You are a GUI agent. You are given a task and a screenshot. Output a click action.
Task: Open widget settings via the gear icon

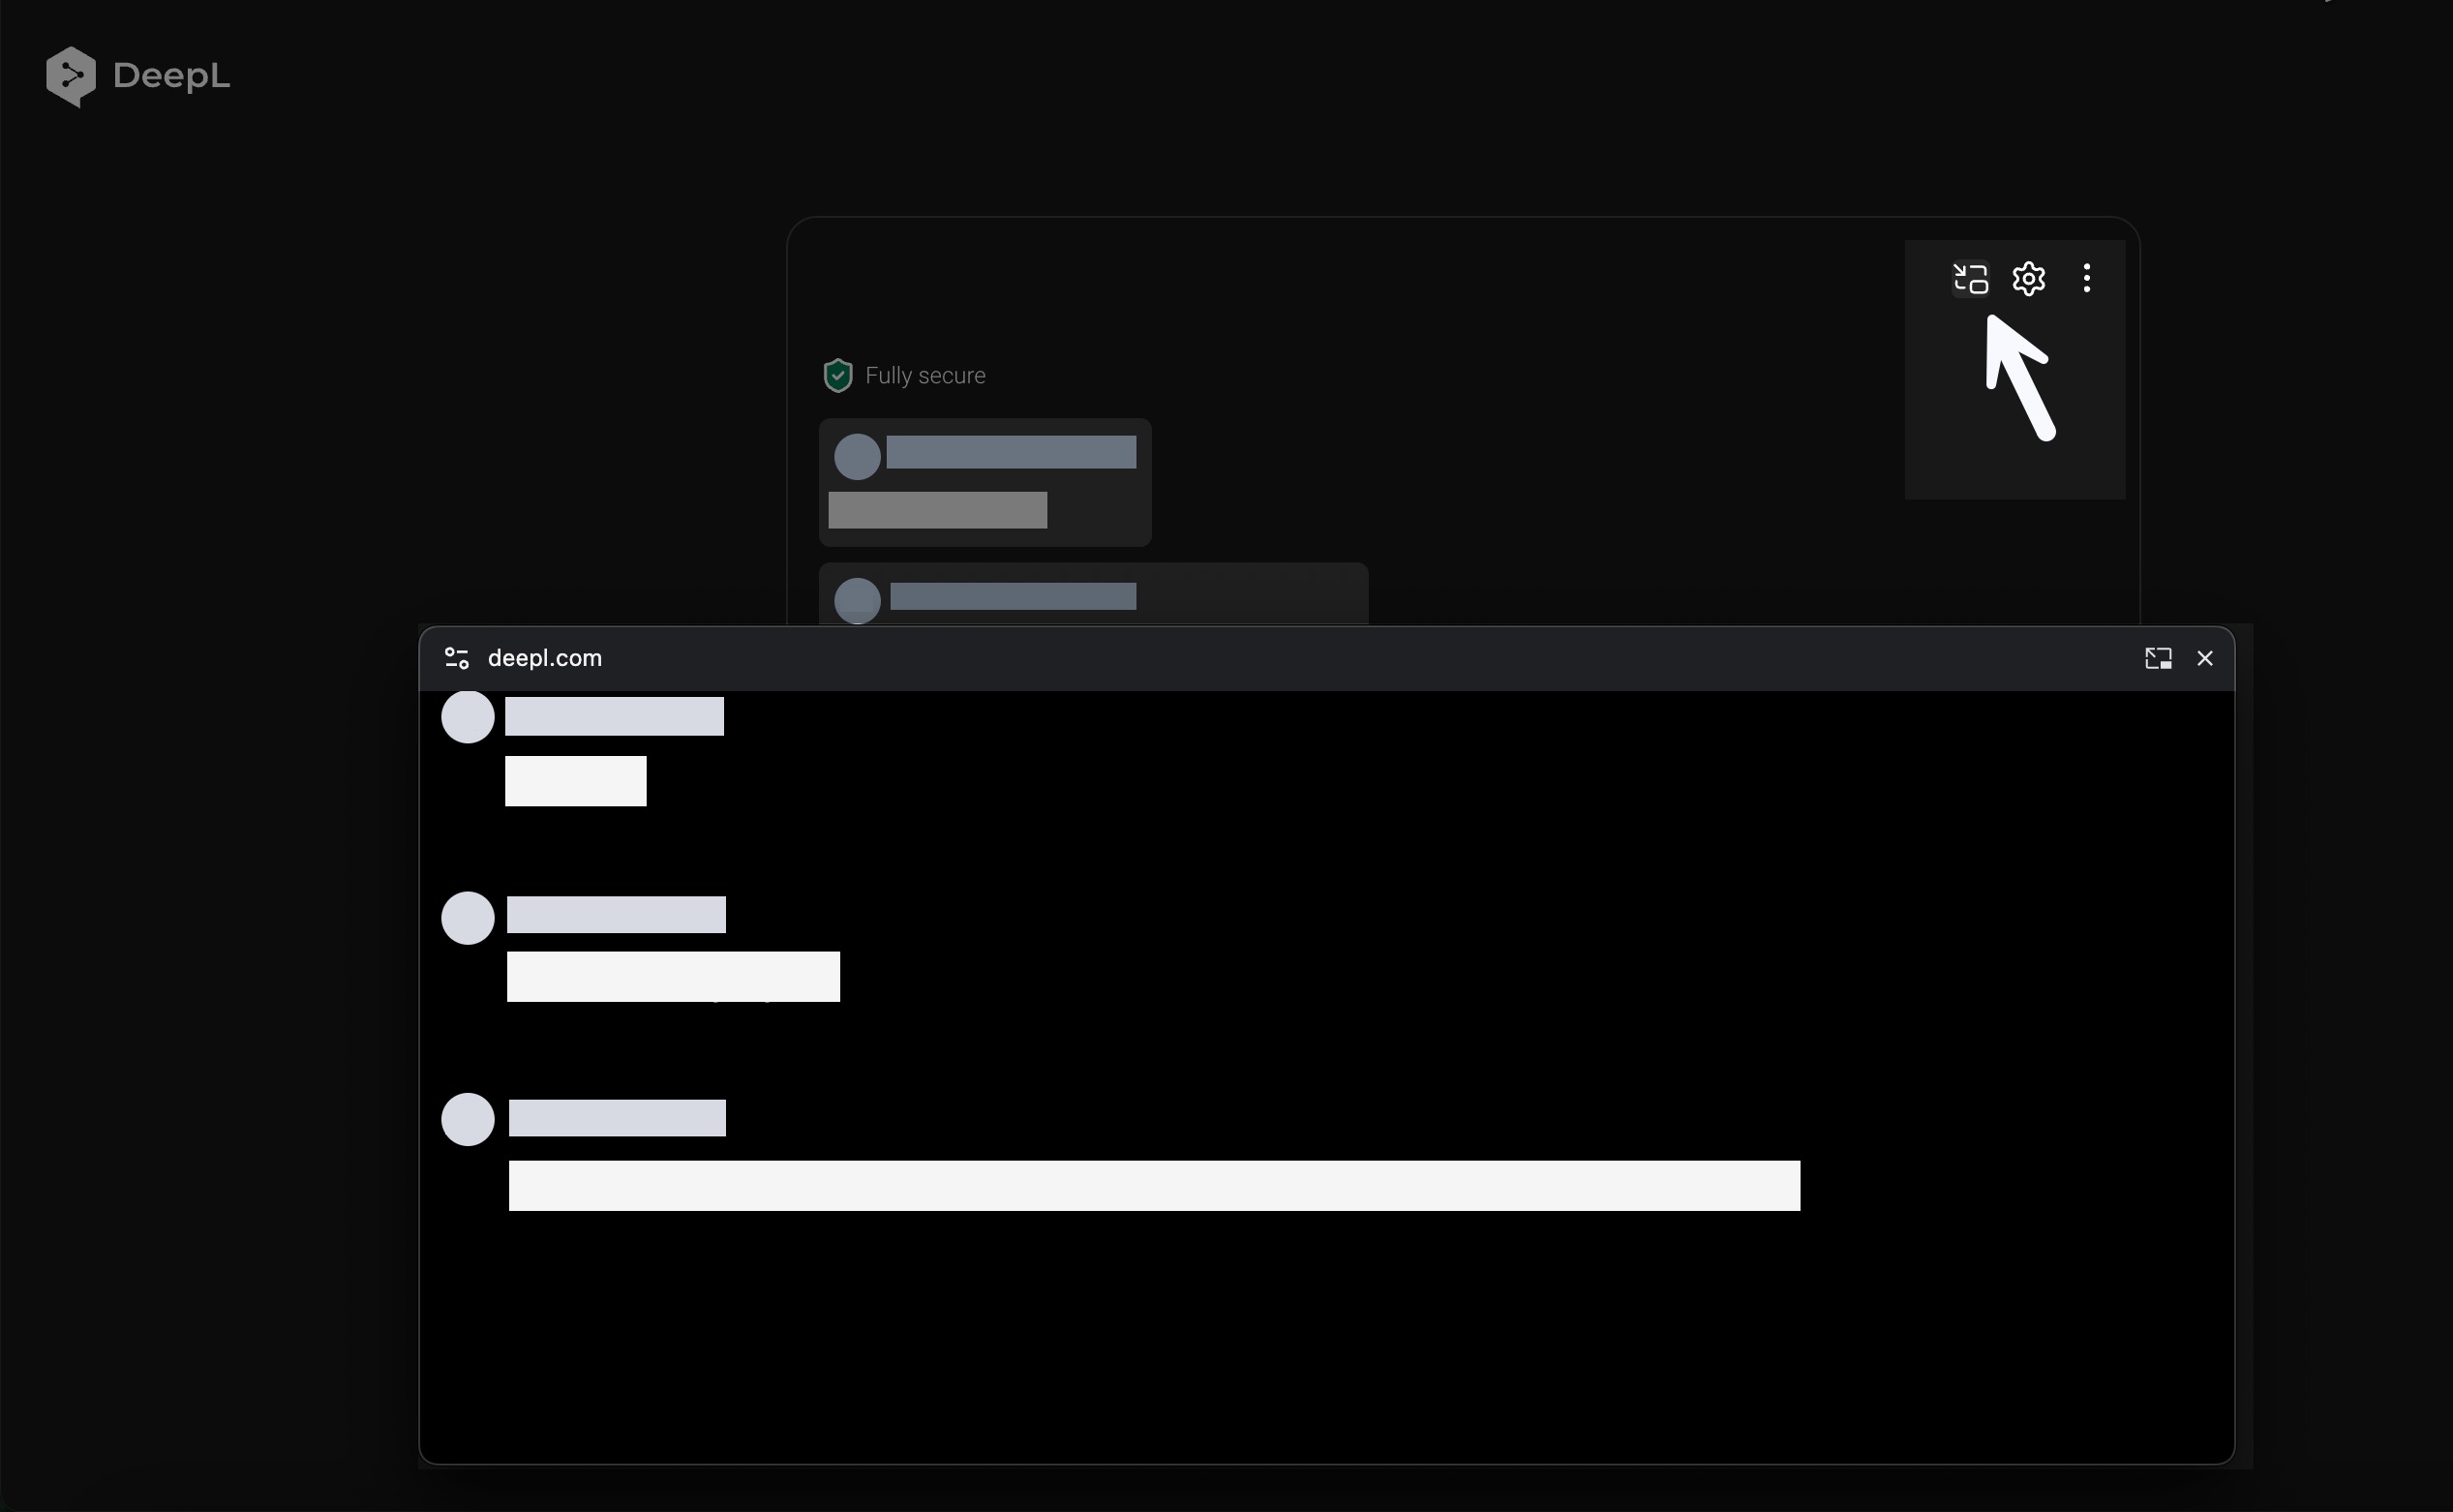2028,279
